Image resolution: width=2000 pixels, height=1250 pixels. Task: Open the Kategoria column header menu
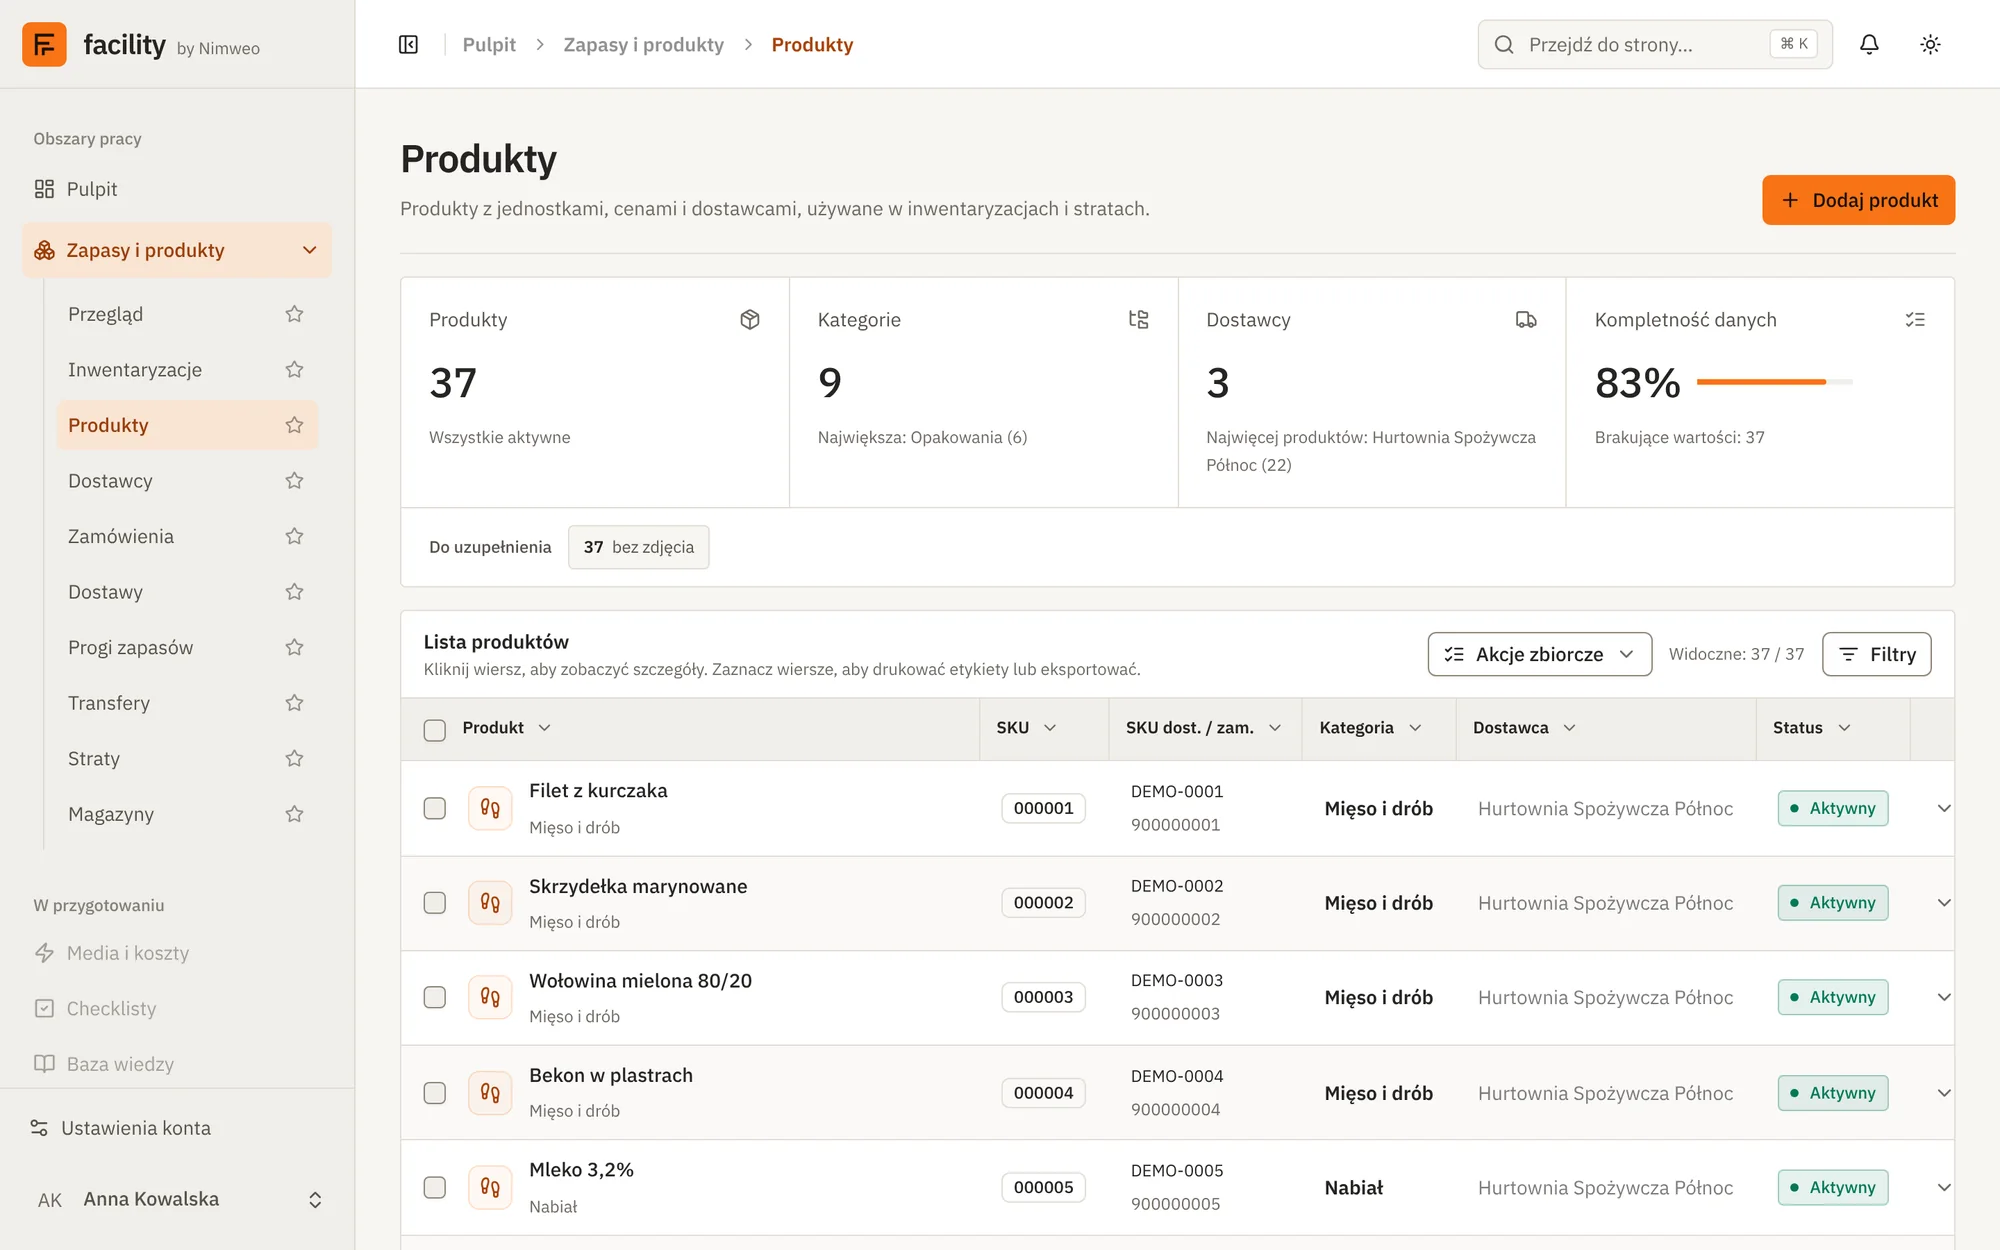click(x=1370, y=728)
